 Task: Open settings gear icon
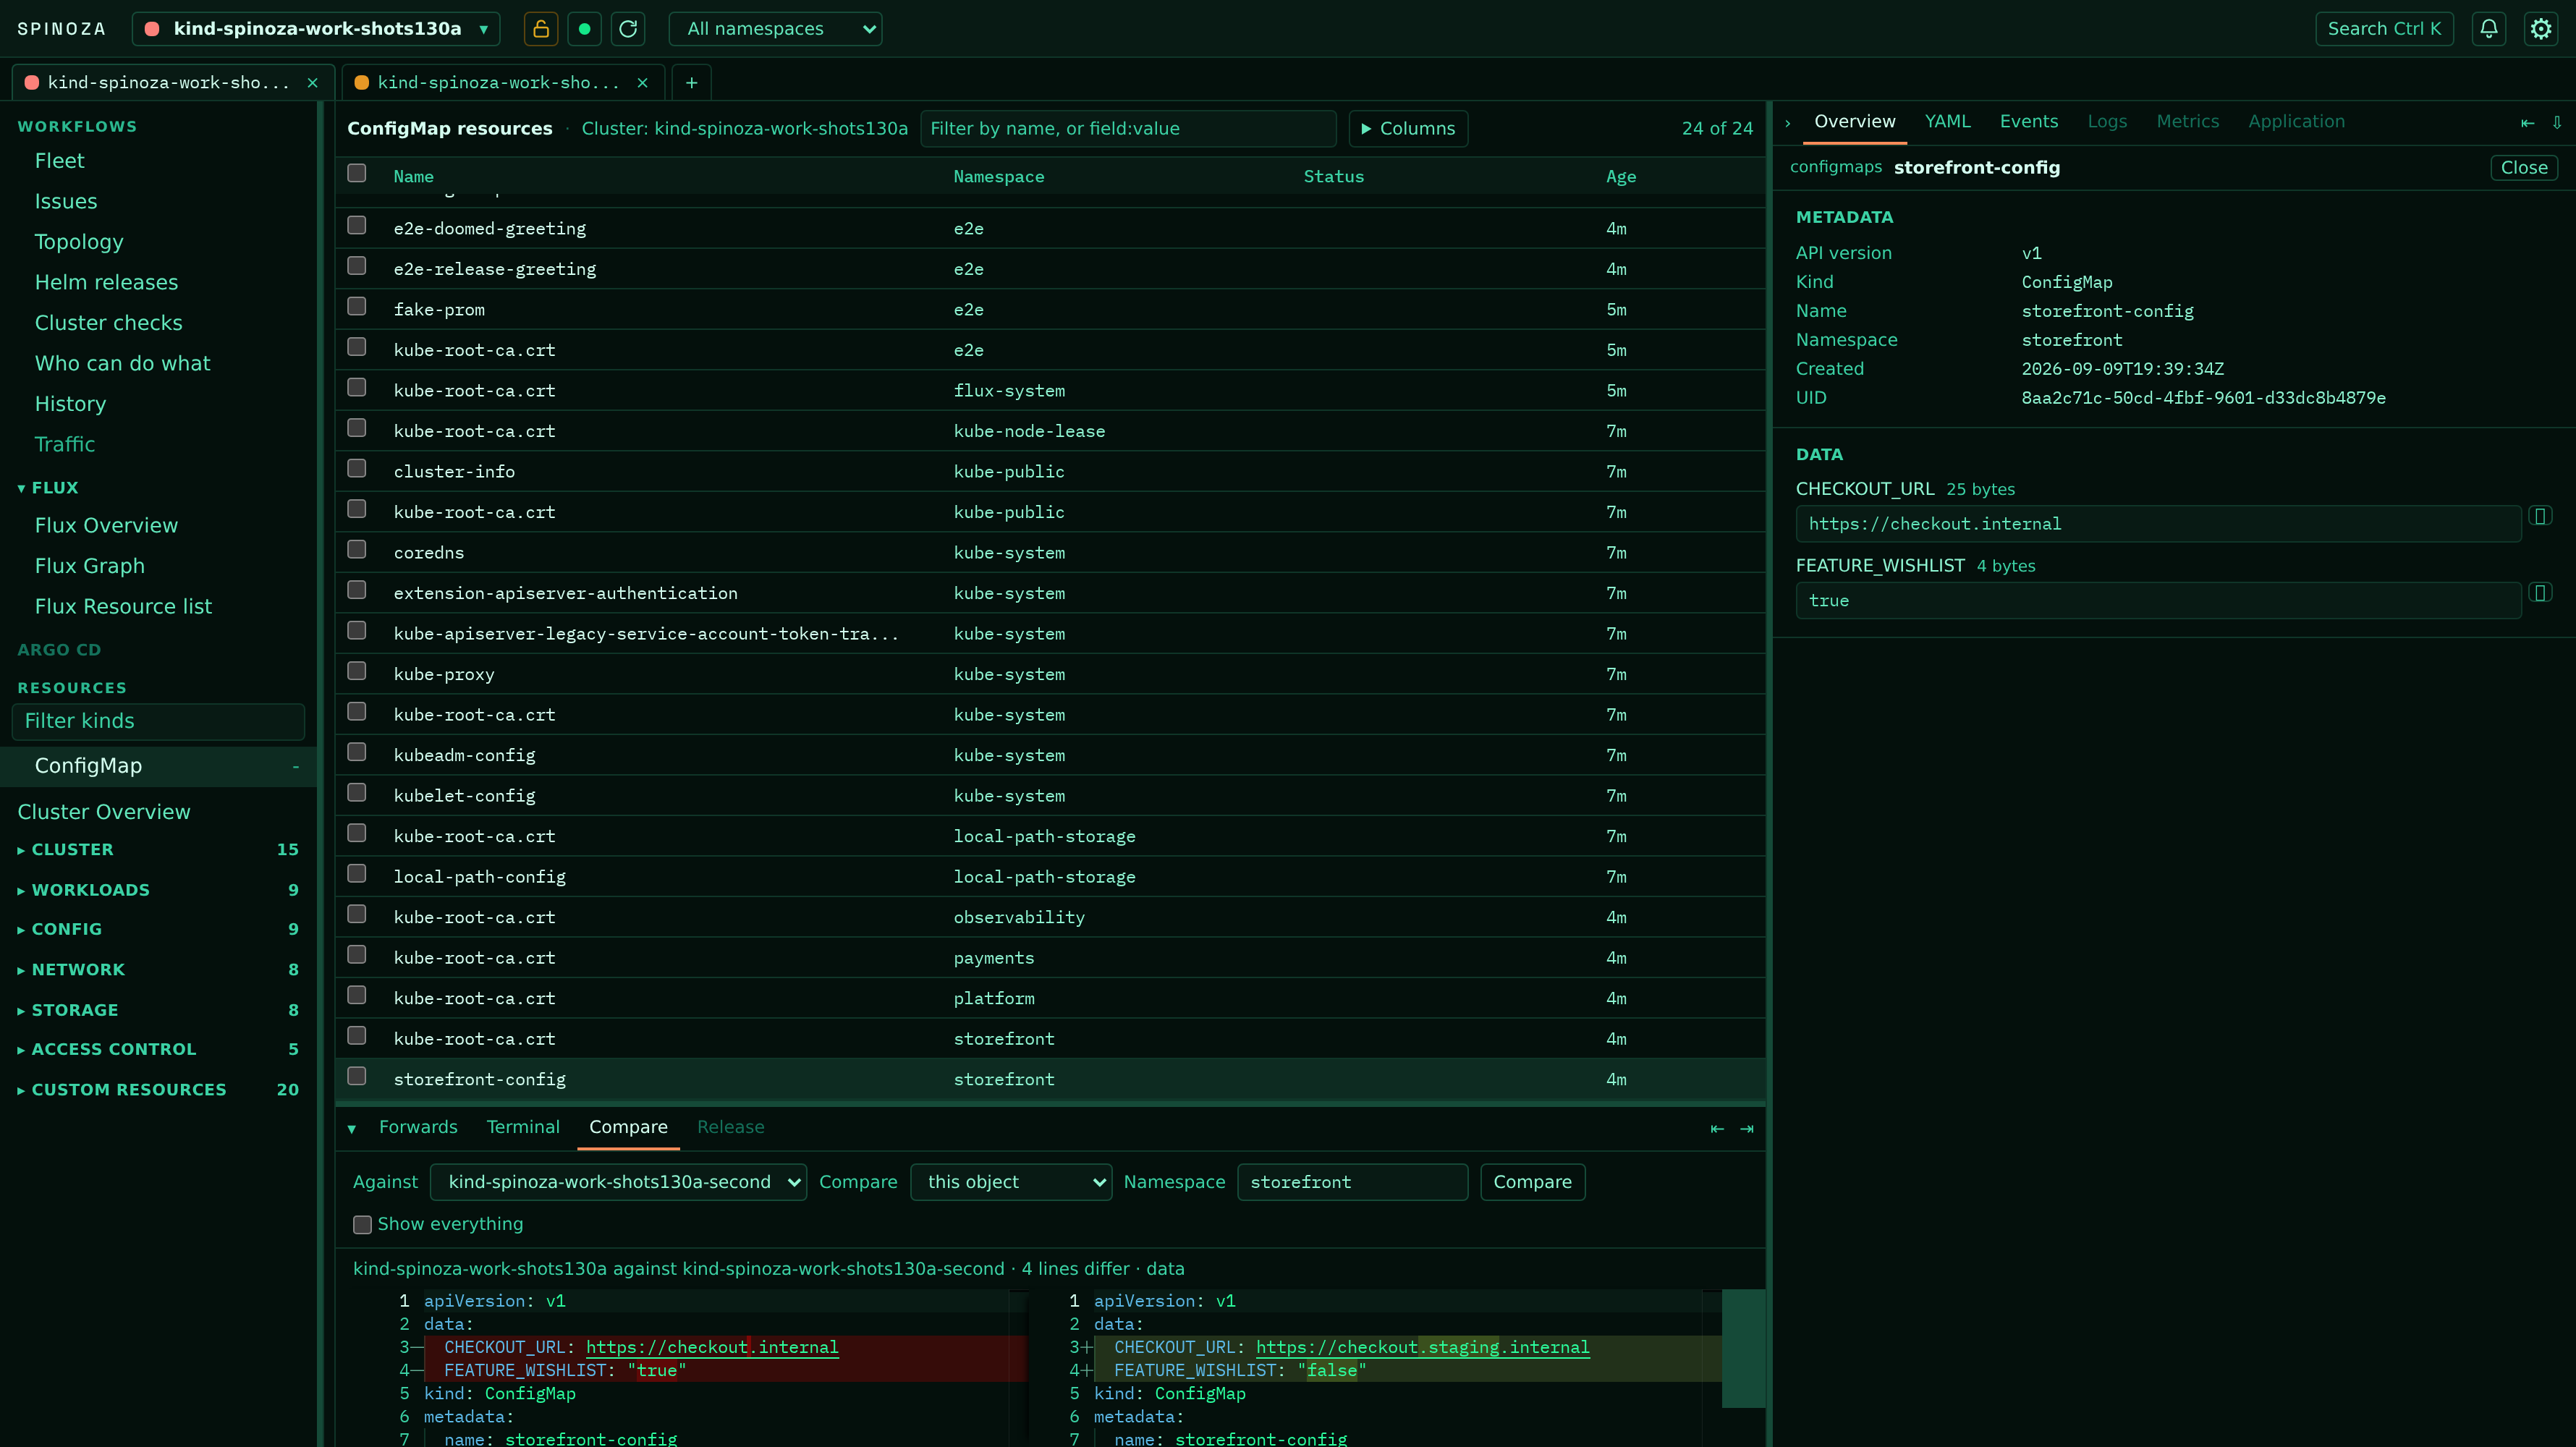(x=2541, y=29)
